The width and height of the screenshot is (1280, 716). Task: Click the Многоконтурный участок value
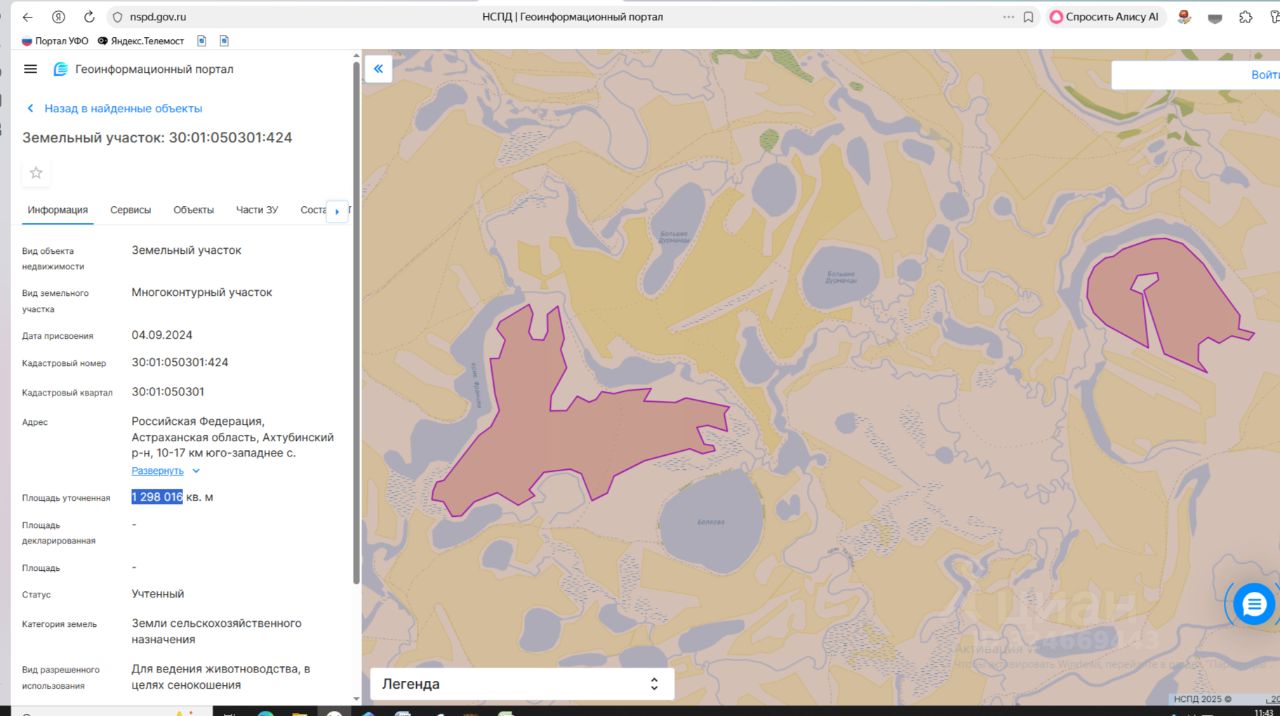(202, 293)
